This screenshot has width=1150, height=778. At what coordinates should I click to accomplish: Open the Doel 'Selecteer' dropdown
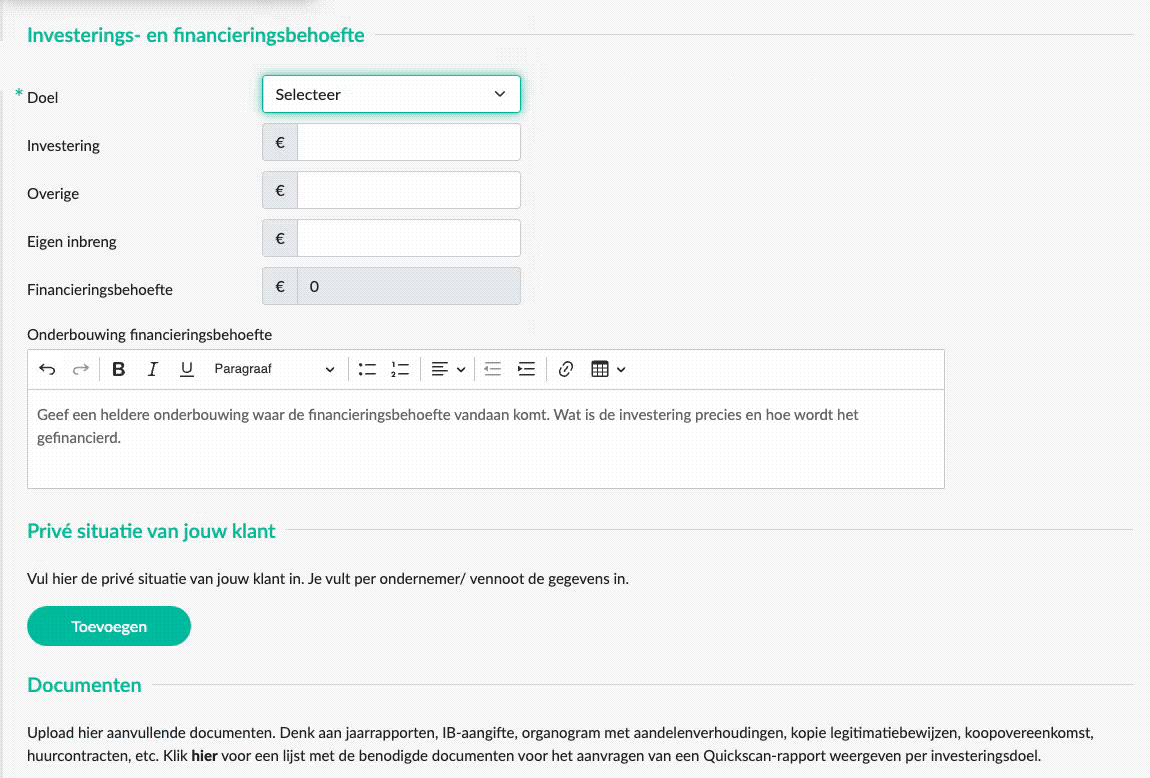coord(391,95)
